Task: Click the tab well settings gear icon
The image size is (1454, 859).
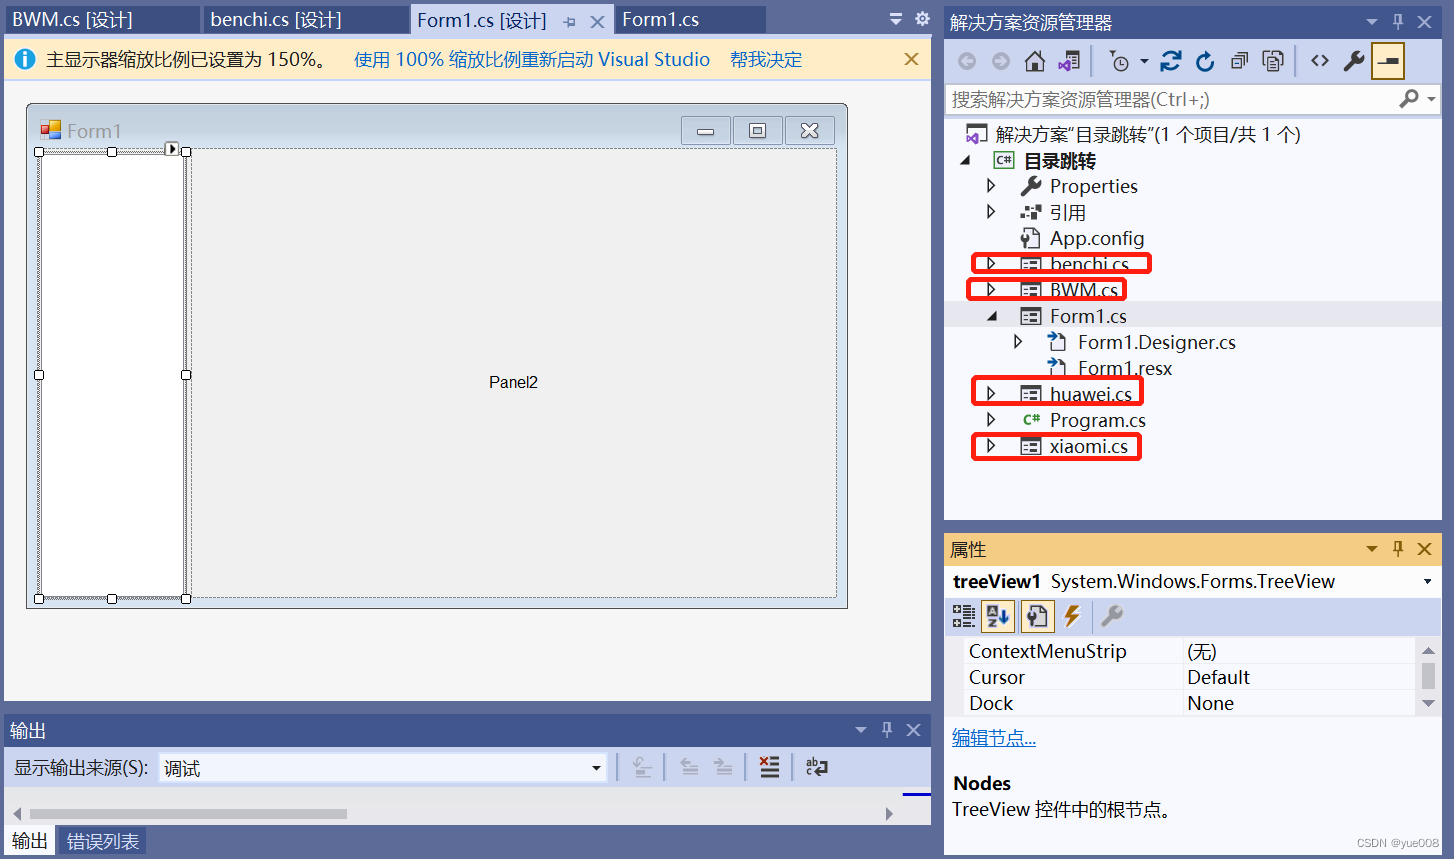Action: coord(922,19)
